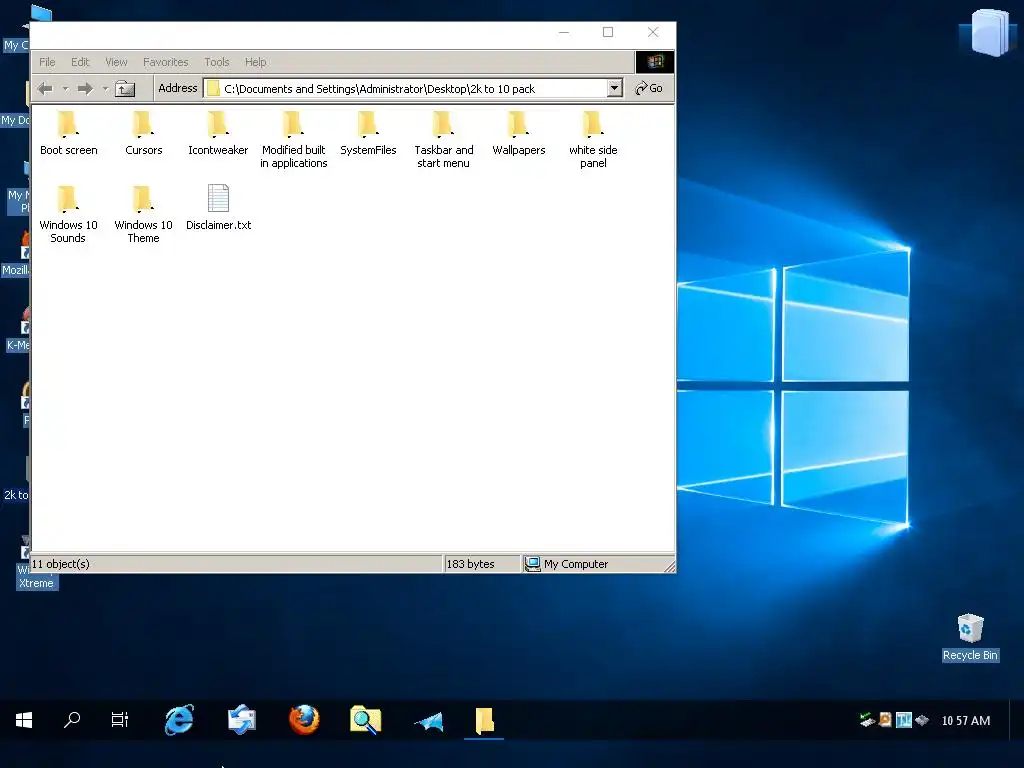Viewport: 1024px width, 768px height.
Task: Select the Wallpapers folder
Action: click(x=519, y=134)
